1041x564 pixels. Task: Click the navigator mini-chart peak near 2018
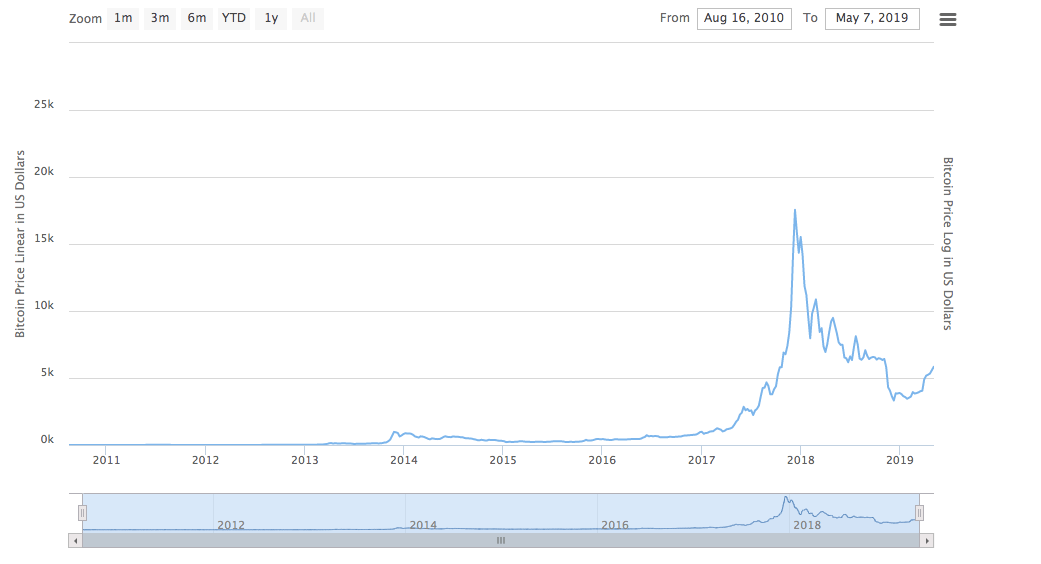[x=786, y=498]
